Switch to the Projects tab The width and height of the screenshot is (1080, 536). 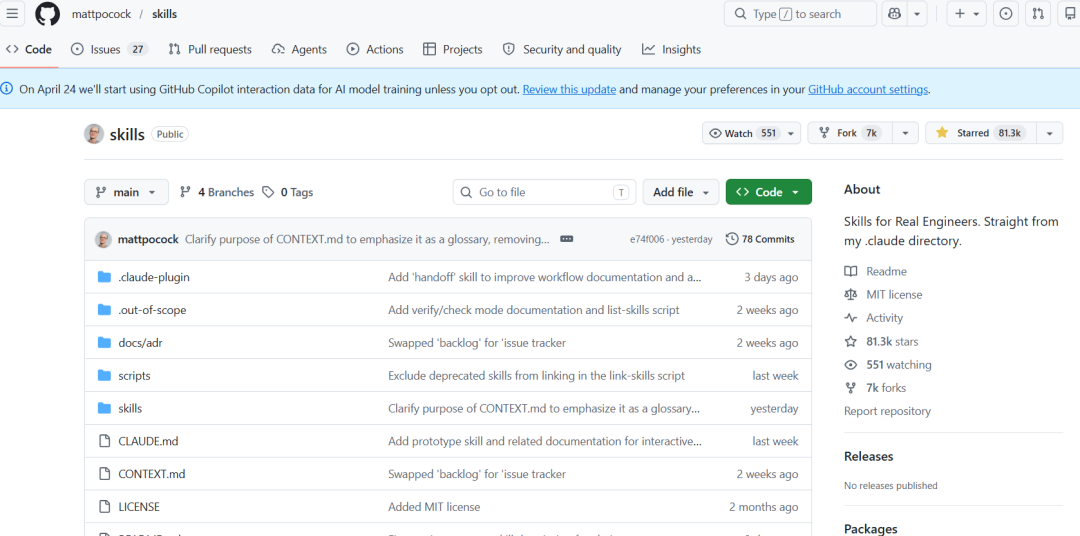coord(453,50)
